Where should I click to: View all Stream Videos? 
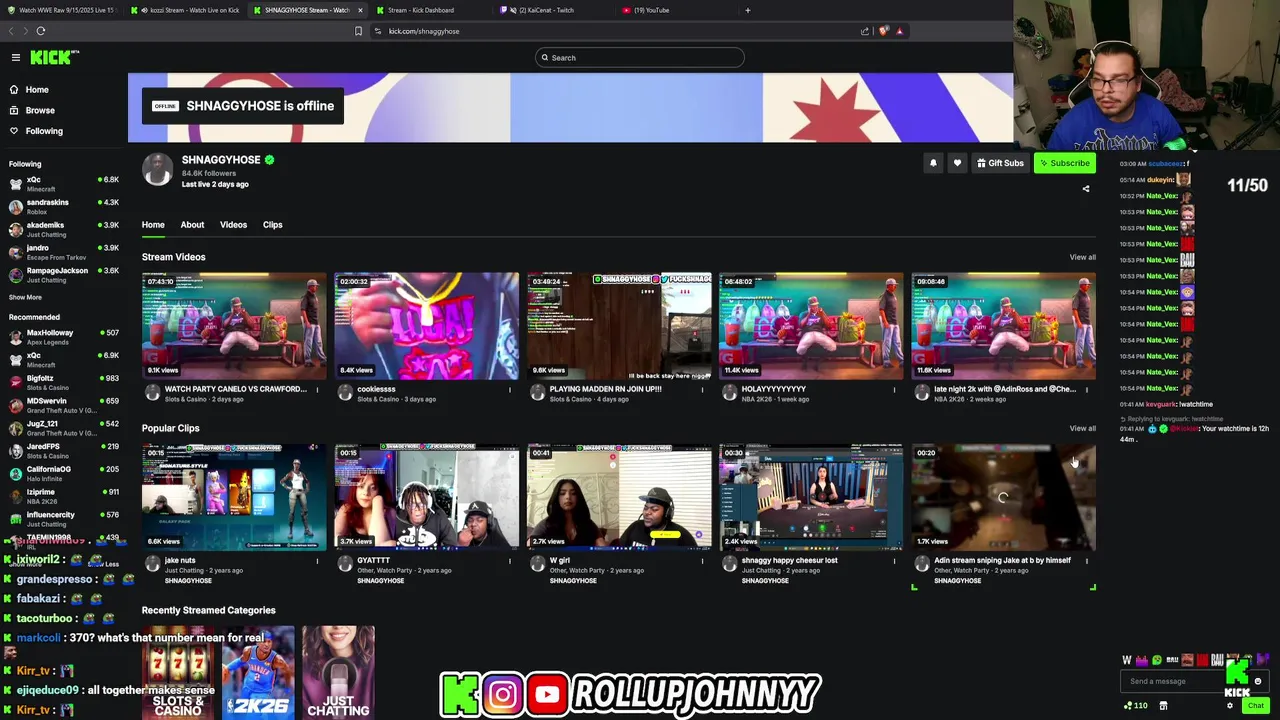(1083, 257)
